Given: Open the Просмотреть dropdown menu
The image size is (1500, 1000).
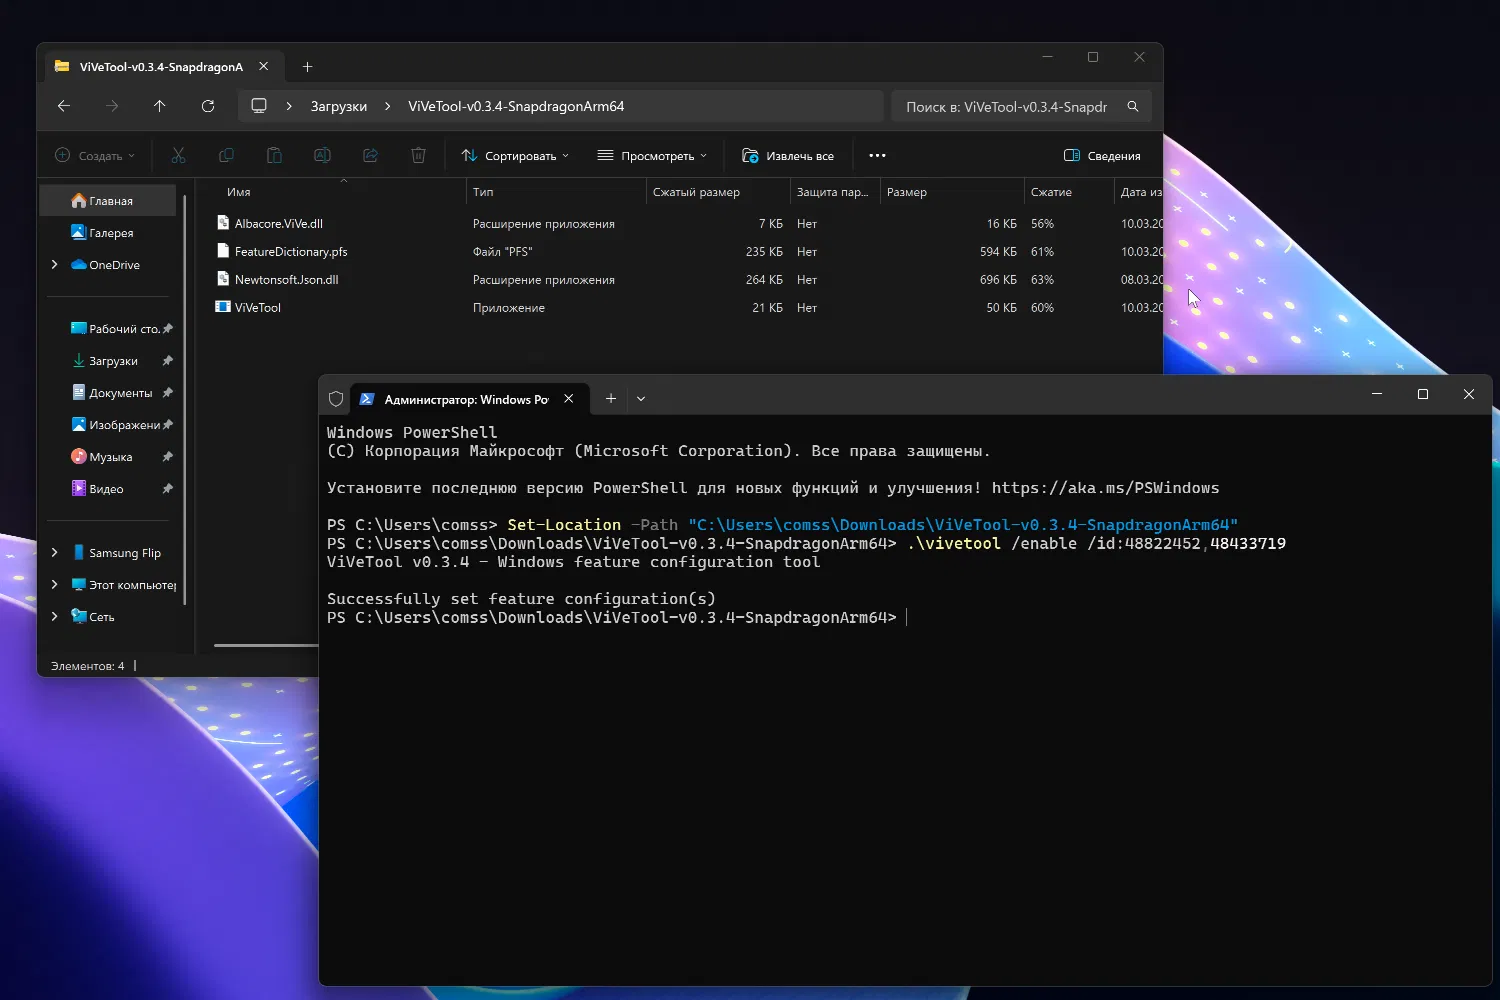Looking at the screenshot, I should tap(652, 155).
